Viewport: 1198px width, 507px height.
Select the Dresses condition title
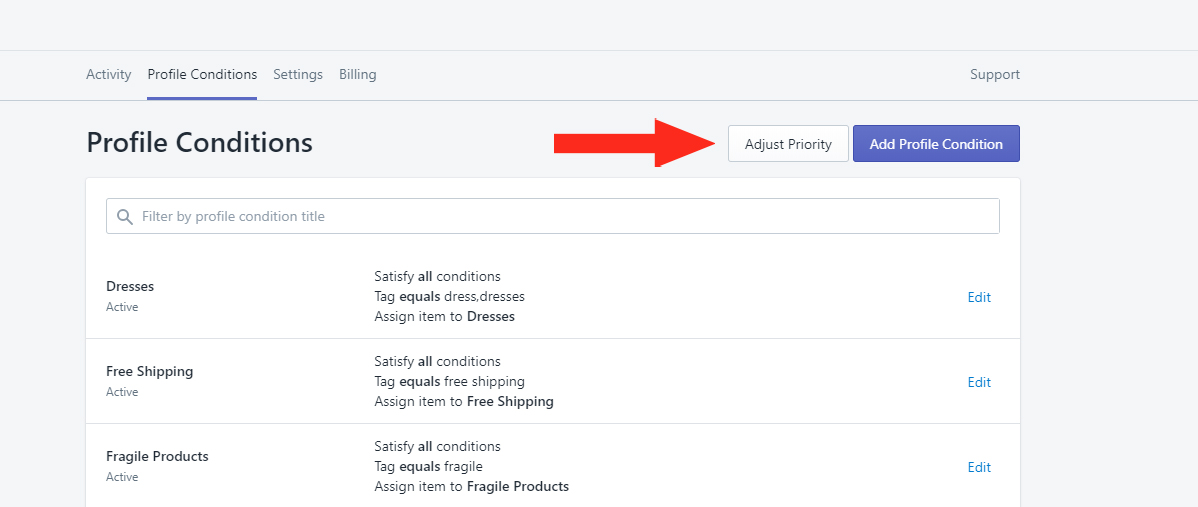coord(130,286)
